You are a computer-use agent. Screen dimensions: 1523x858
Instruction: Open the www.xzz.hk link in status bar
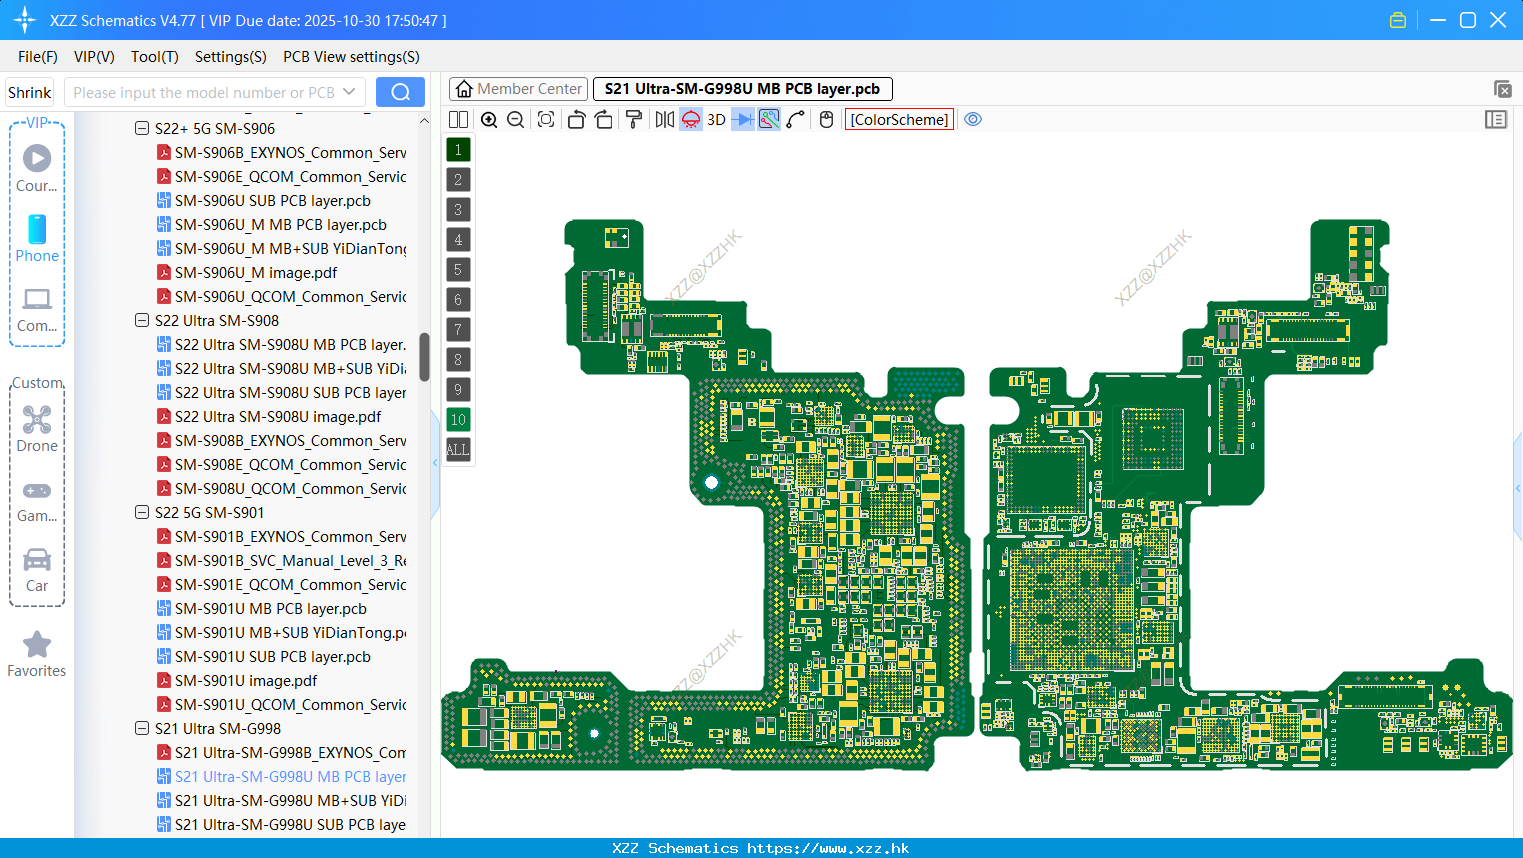coord(828,848)
